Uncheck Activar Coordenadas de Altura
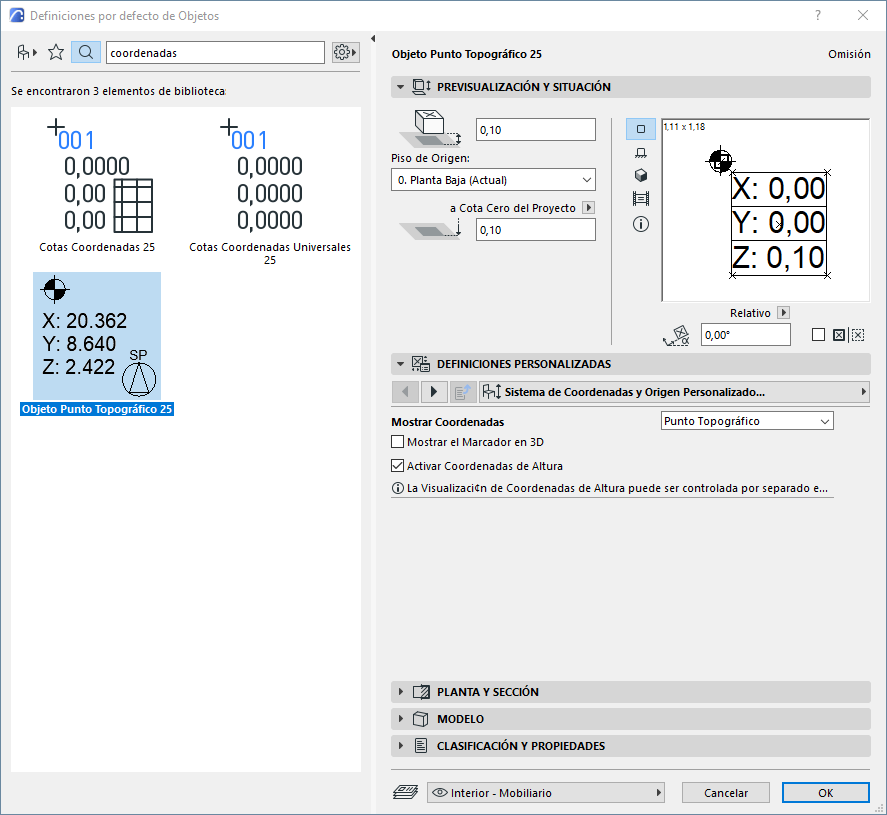Viewport: 887px width, 815px height. [398, 465]
